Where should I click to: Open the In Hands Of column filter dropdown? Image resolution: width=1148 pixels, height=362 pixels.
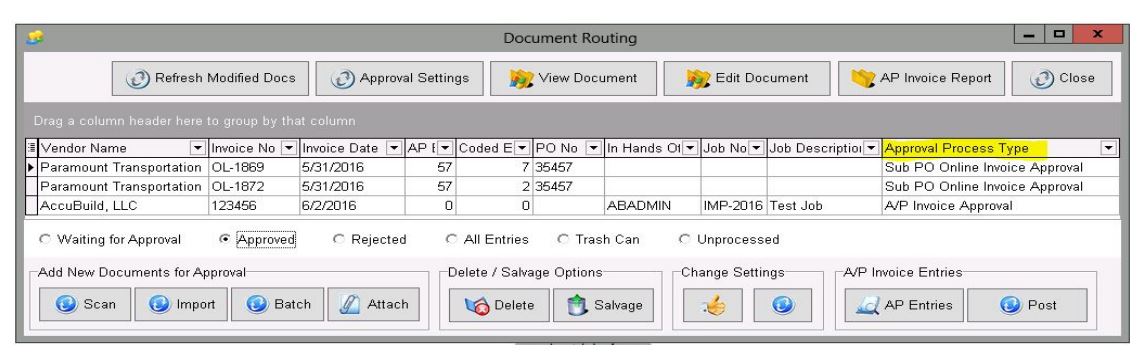coord(689,149)
